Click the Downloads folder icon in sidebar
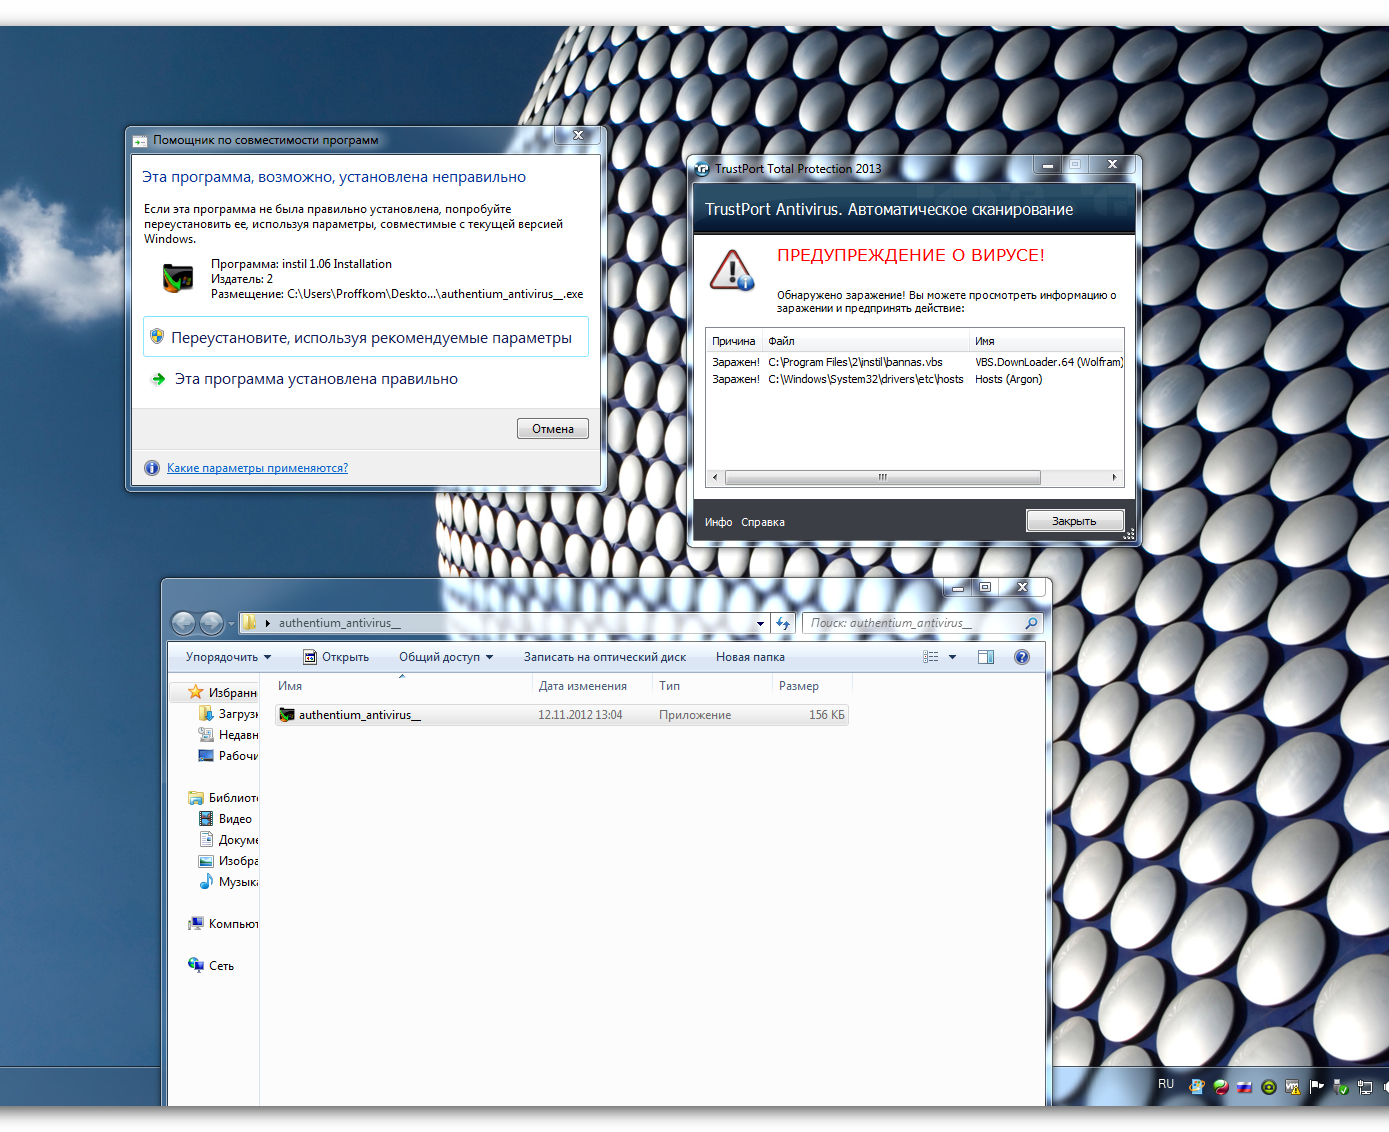 [206, 713]
